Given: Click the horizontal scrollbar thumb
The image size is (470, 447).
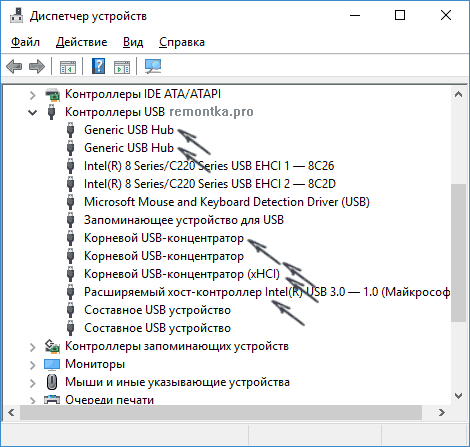Looking at the screenshot, I should [221, 413].
